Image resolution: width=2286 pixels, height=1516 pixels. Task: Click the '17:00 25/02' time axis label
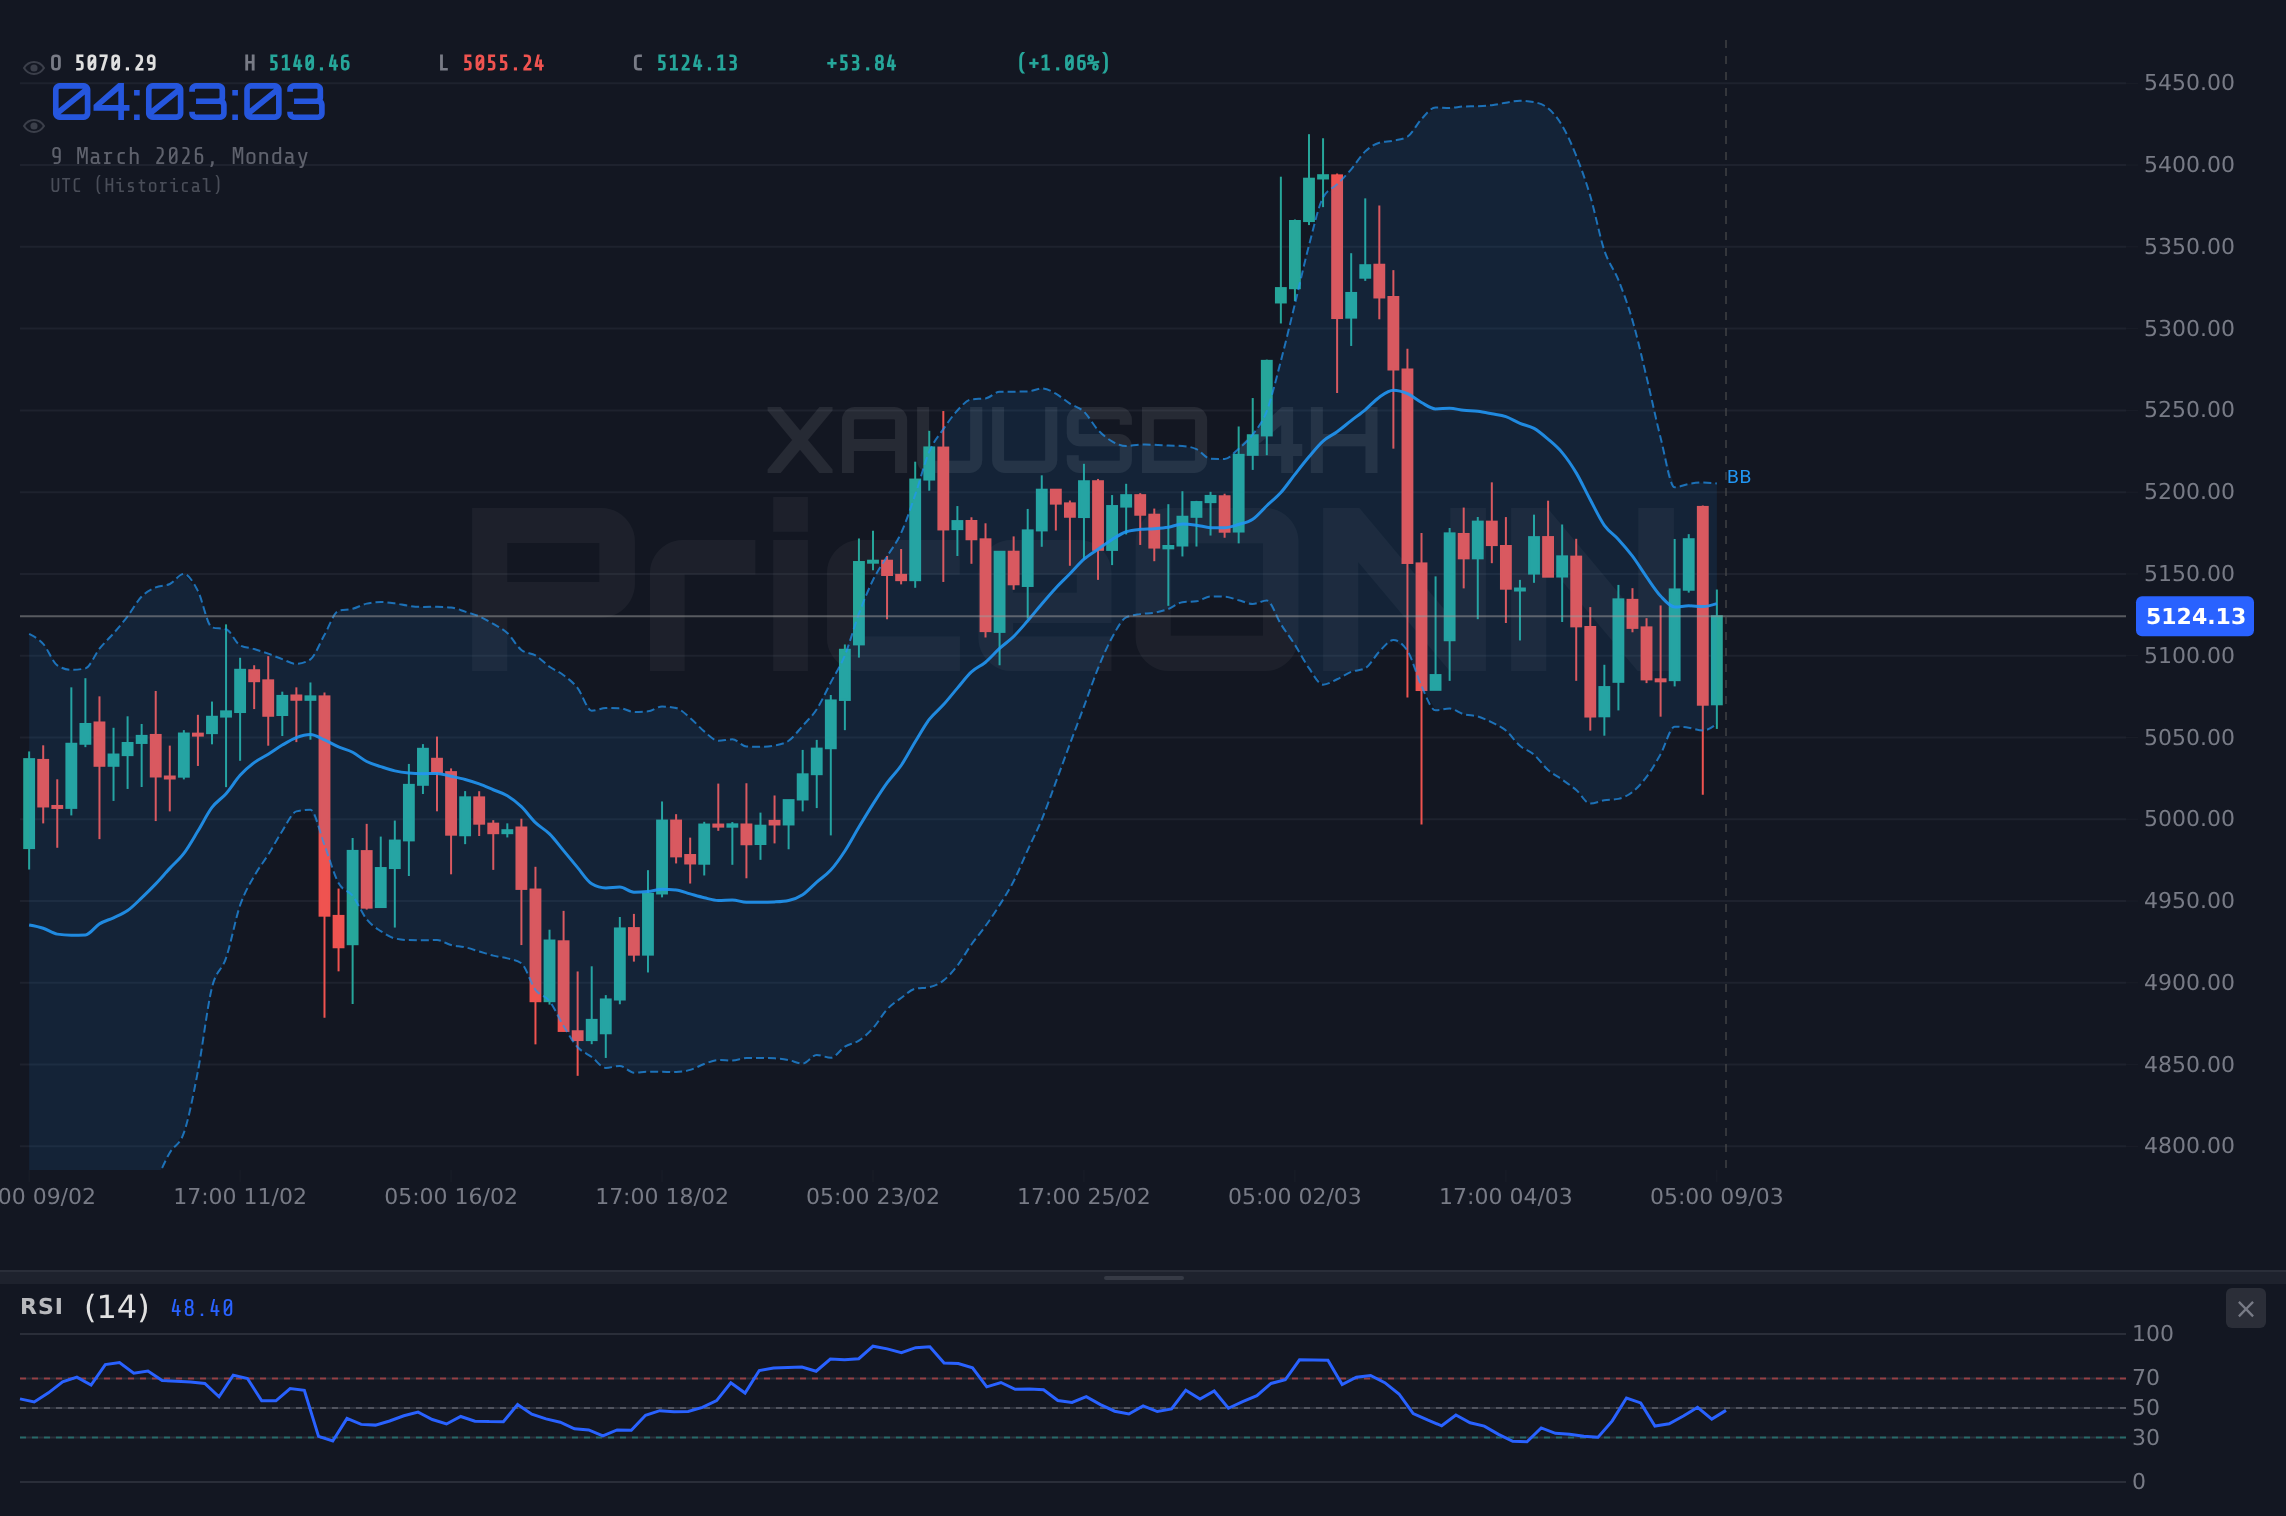[x=1084, y=1196]
